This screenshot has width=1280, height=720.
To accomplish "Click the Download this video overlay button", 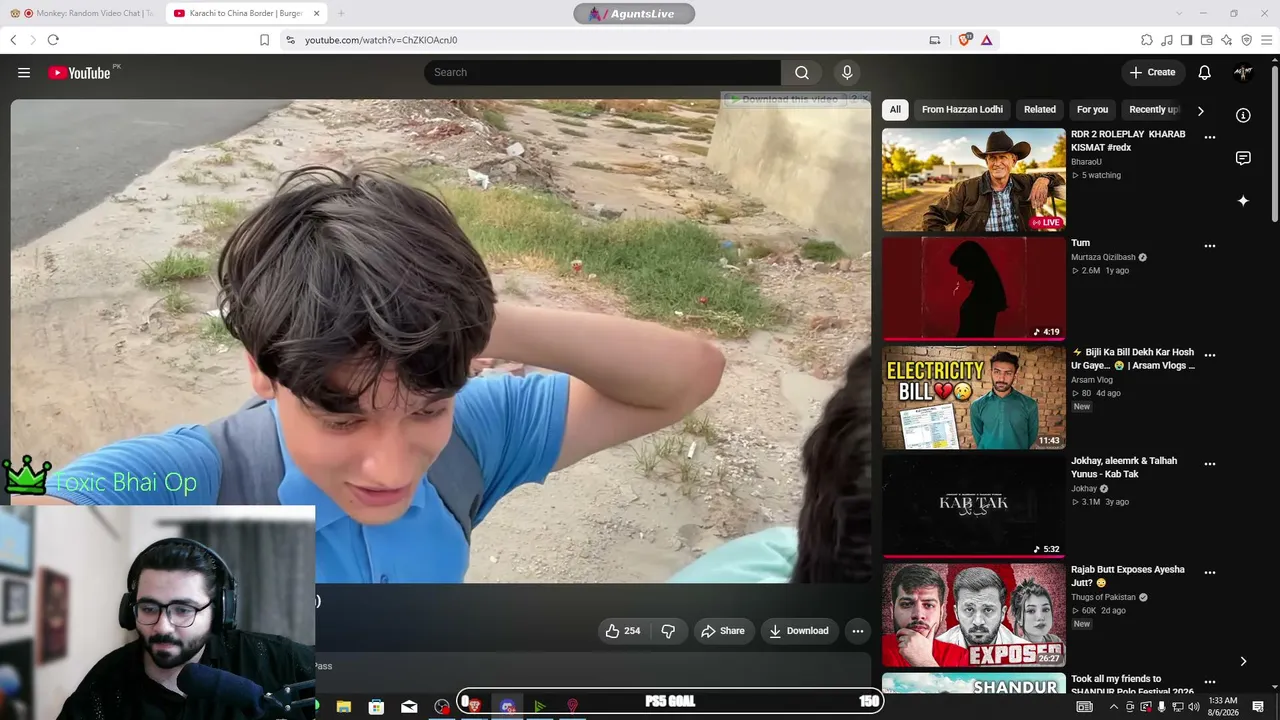I will (784, 99).
